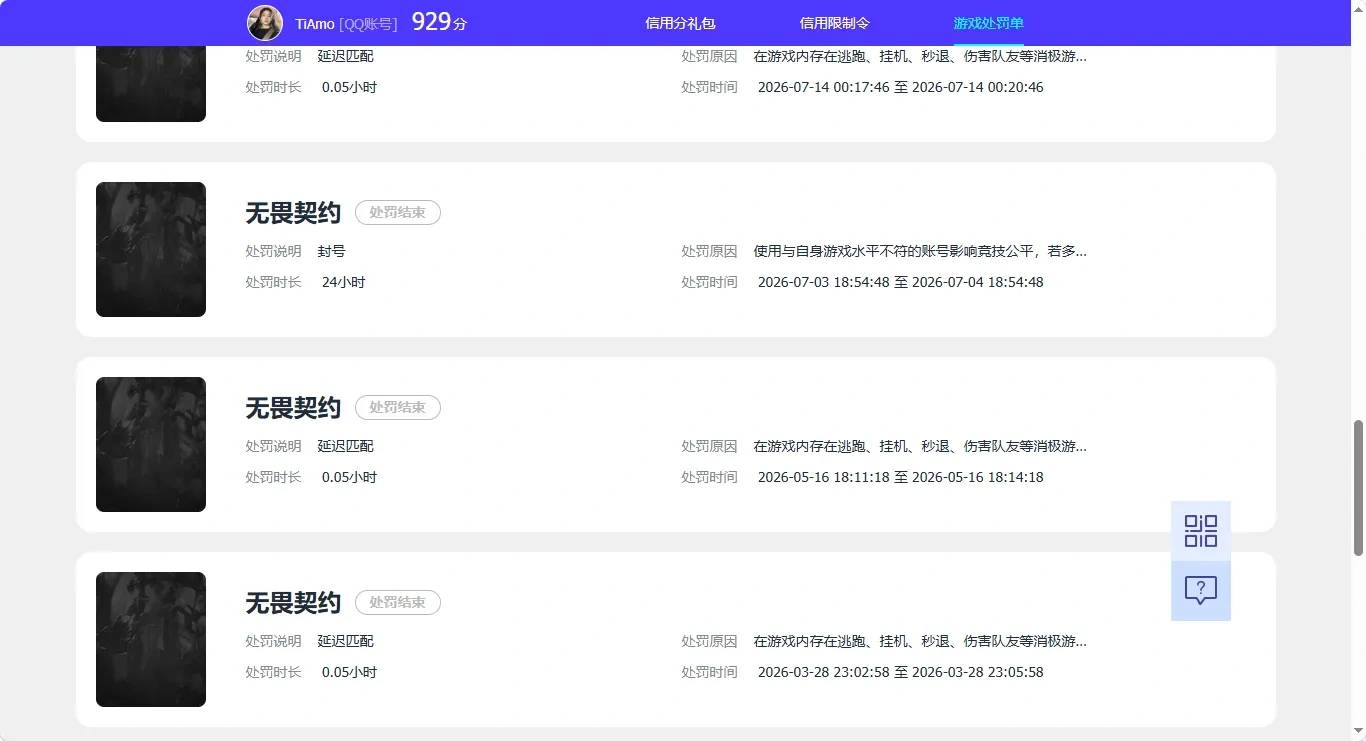
Task: Open game thumbnail of 2026-03-28 record
Action: (151, 639)
